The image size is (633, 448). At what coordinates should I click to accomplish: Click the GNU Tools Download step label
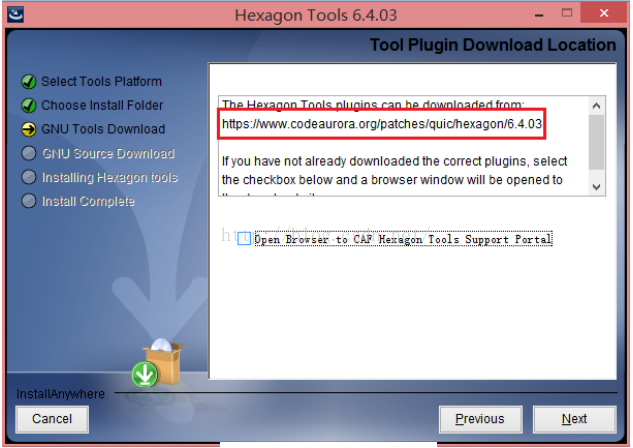[x=103, y=129]
